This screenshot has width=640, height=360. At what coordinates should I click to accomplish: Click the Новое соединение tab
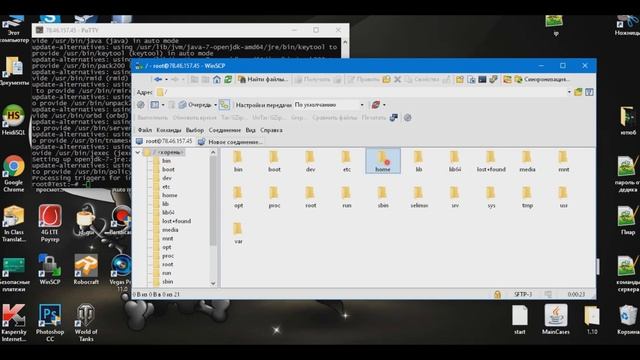click(231, 142)
